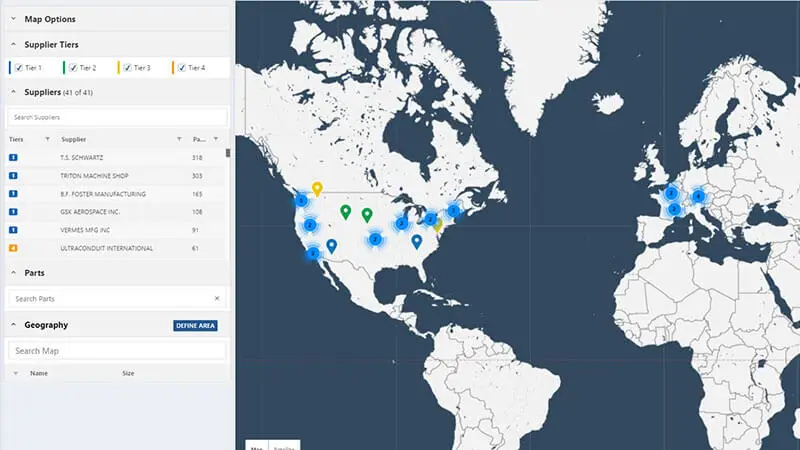The height and width of the screenshot is (450, 800).
Task: Select the TRITON MACHINE SHOP supplier row
Action: pyautogui.click(x=115, y=176)
